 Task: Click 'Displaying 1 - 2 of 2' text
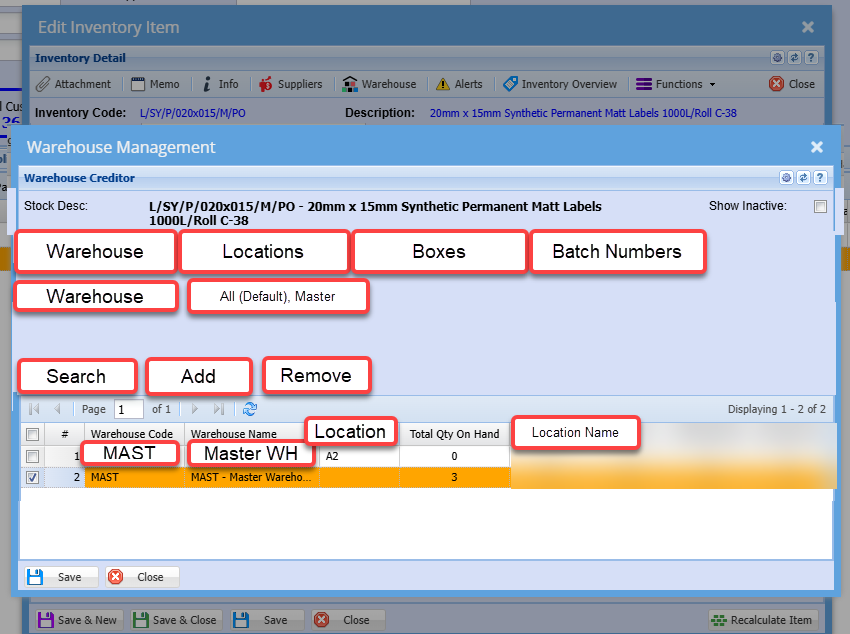[x=776, y=409]
